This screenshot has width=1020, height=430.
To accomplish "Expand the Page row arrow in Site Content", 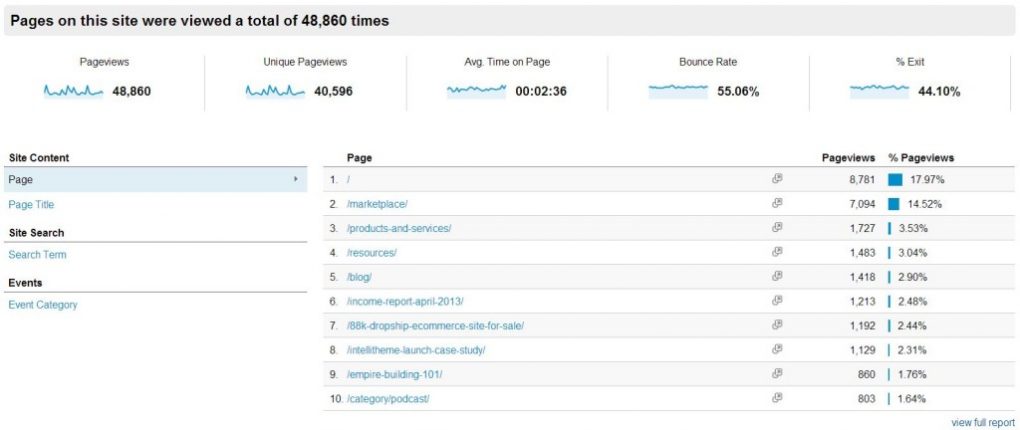I will click(296, 179).
